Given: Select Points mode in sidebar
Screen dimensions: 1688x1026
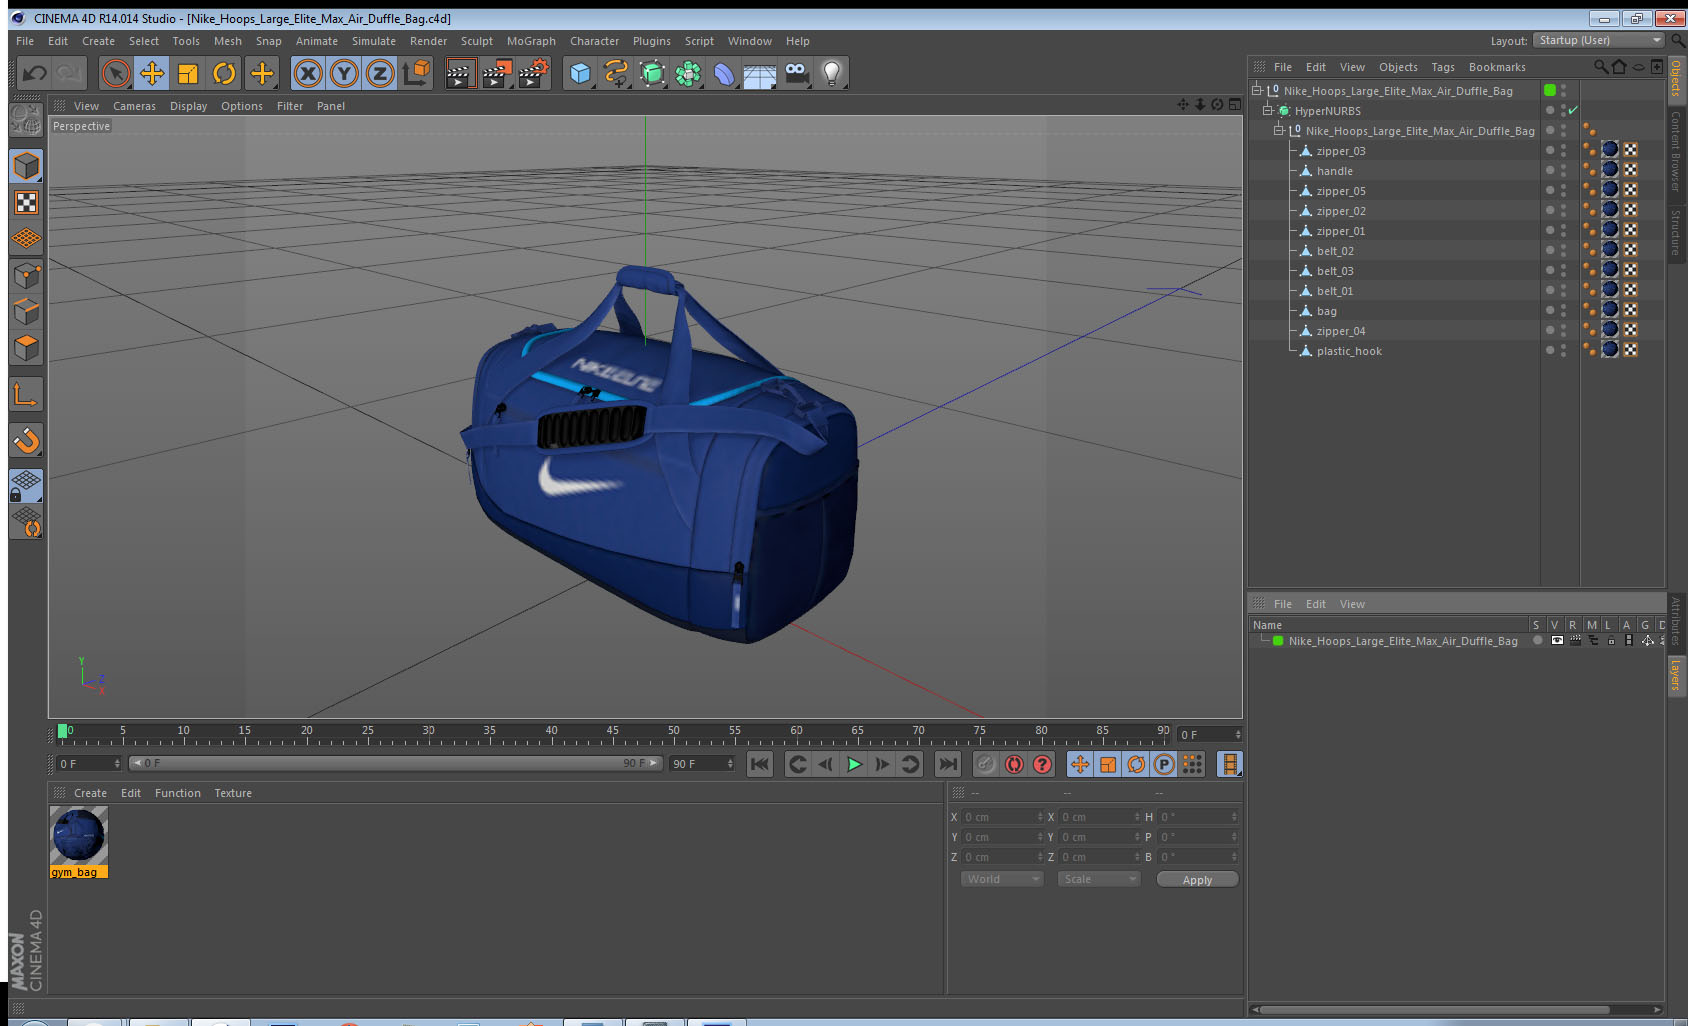Looking at the screenshot, I should [26, 275].
